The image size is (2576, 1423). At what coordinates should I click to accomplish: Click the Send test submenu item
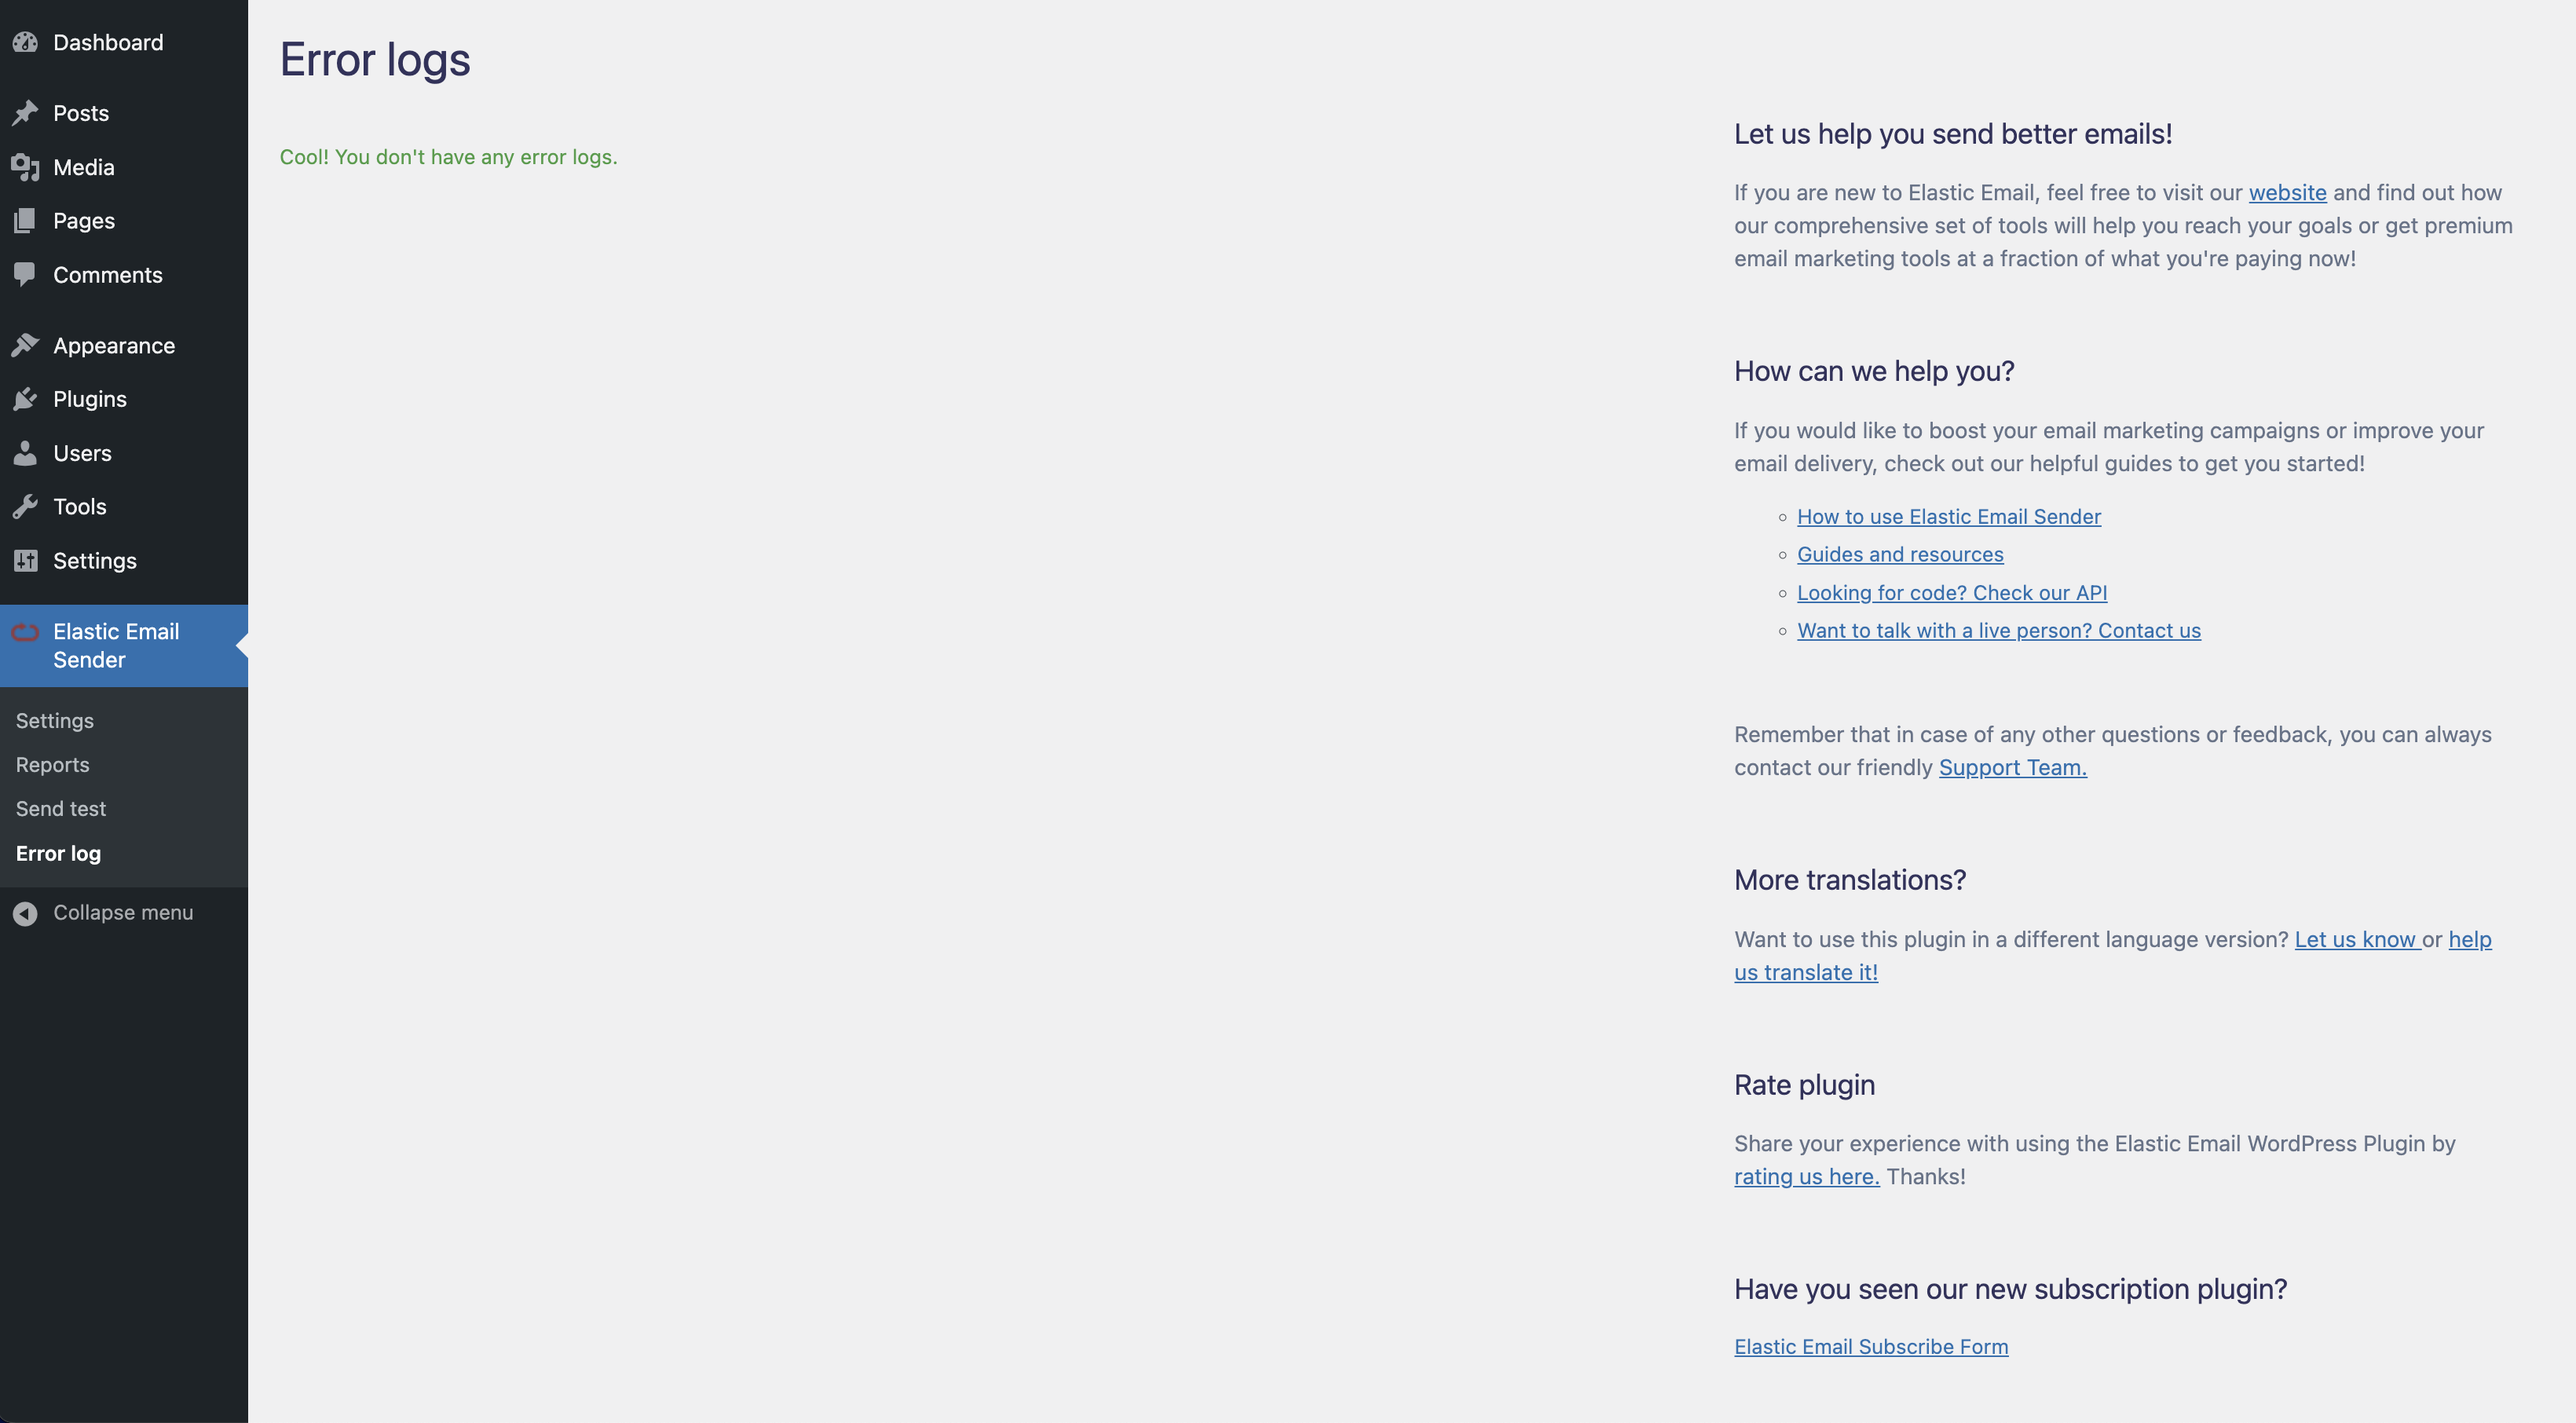[x=60, y=810]
